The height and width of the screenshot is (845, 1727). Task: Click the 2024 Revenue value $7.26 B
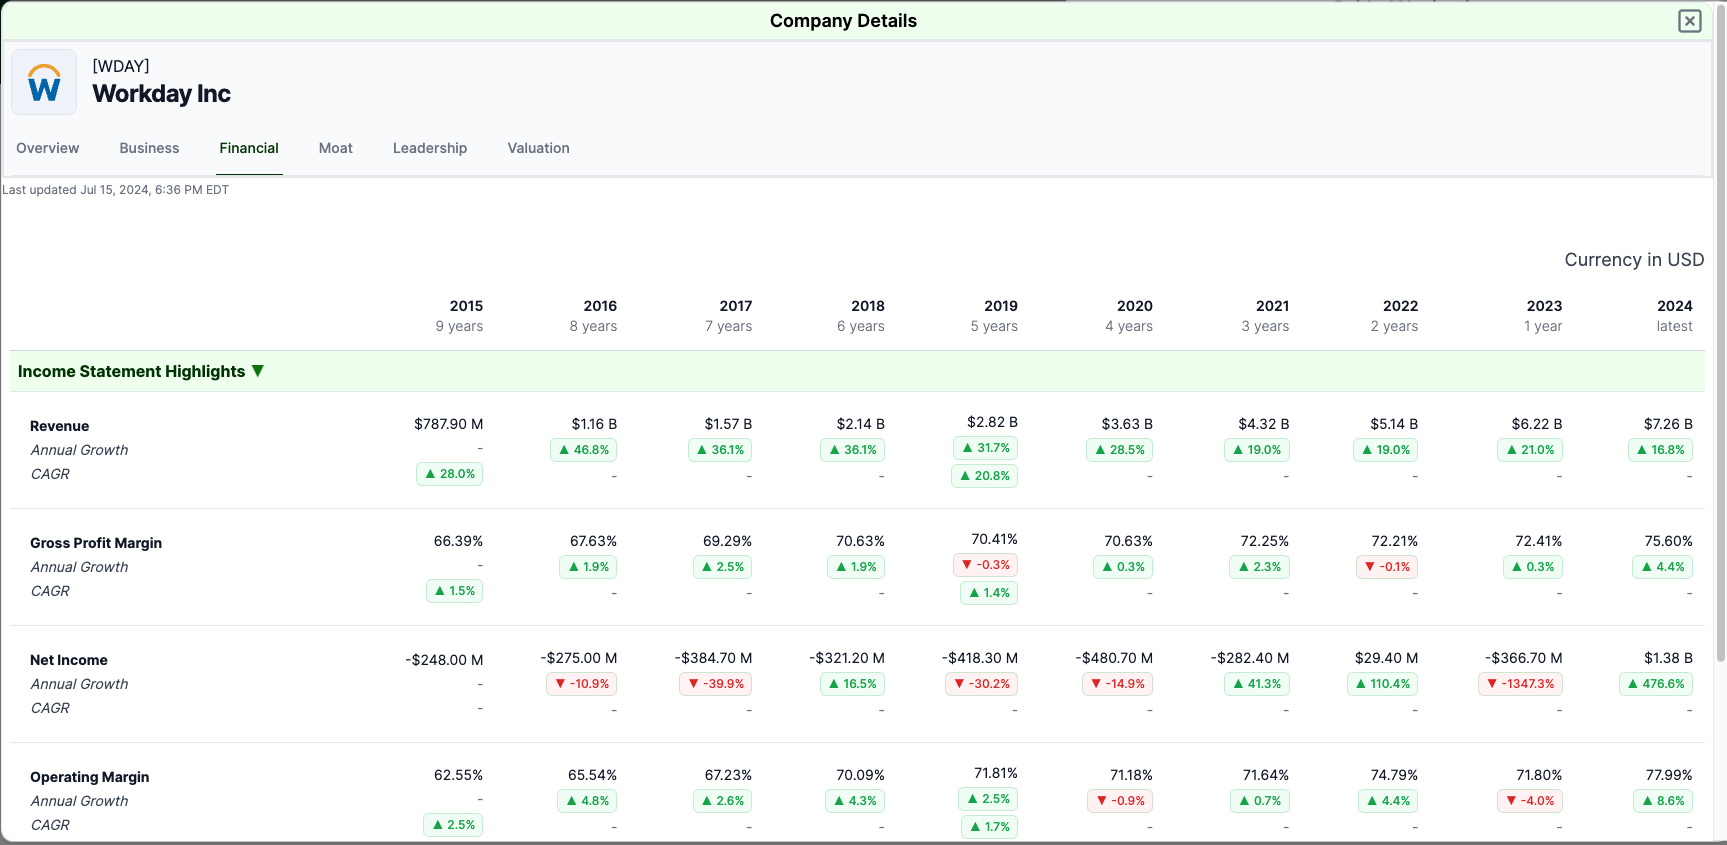(x=1668, y=424)
